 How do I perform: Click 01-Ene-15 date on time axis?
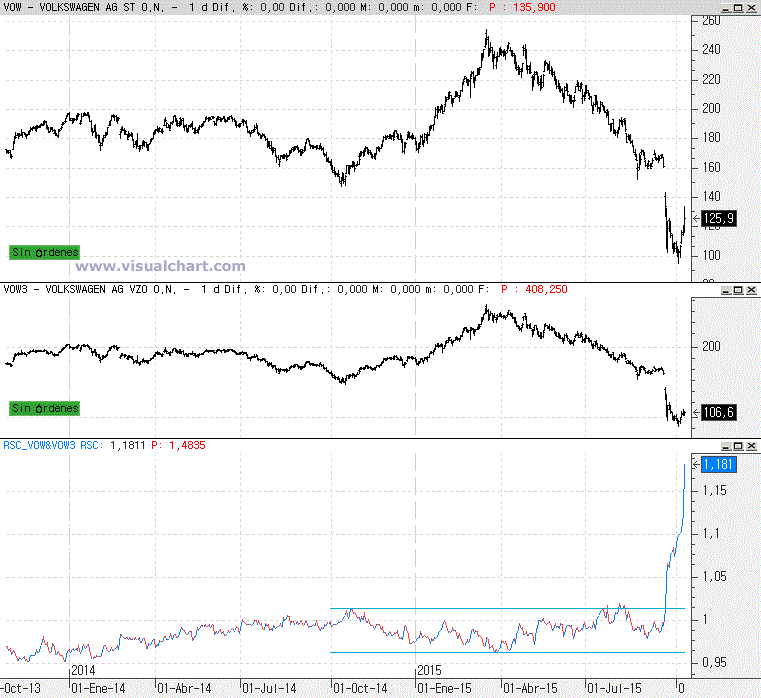tap(445, 689)
